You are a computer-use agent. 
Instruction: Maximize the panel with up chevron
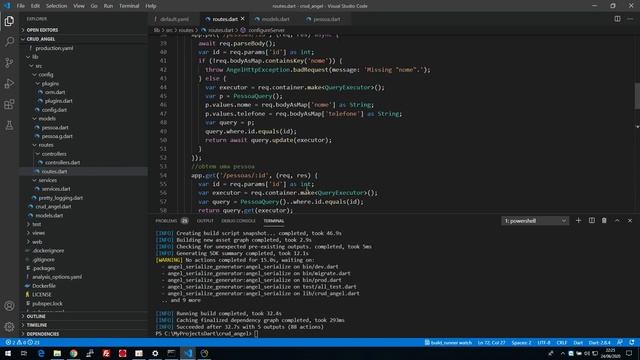[617, 220]
